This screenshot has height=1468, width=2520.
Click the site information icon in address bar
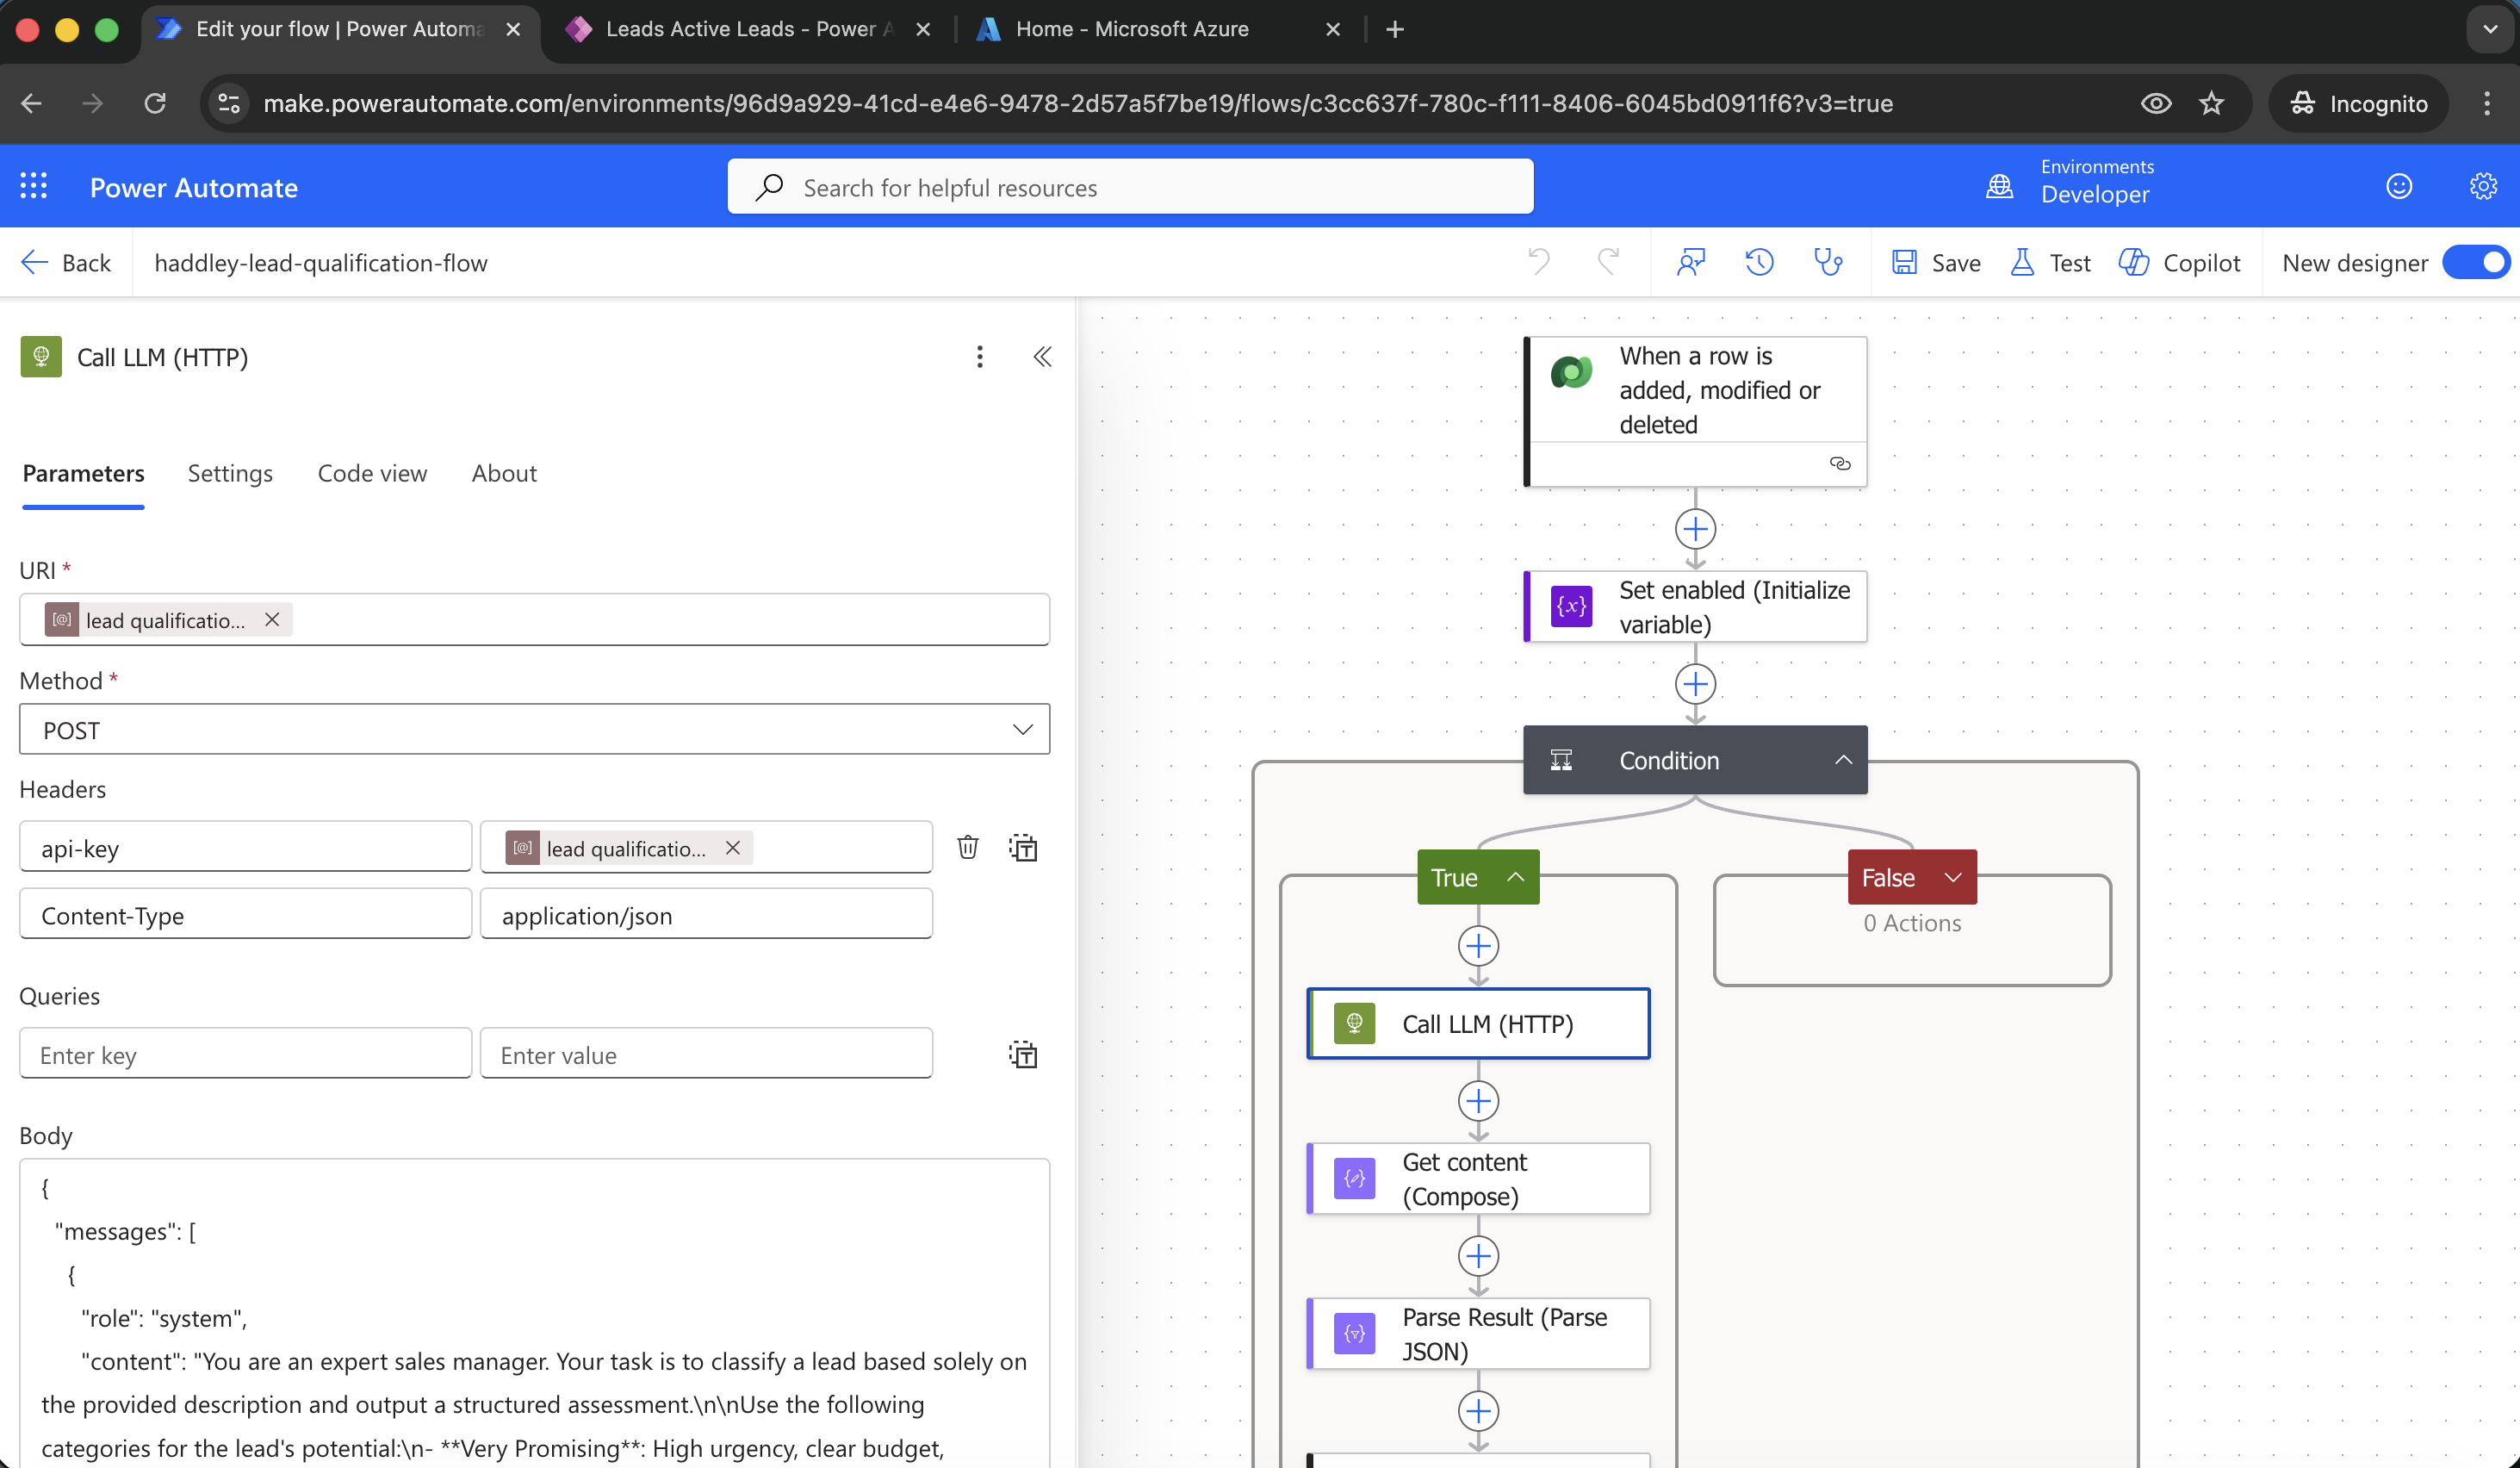(229, 103)
